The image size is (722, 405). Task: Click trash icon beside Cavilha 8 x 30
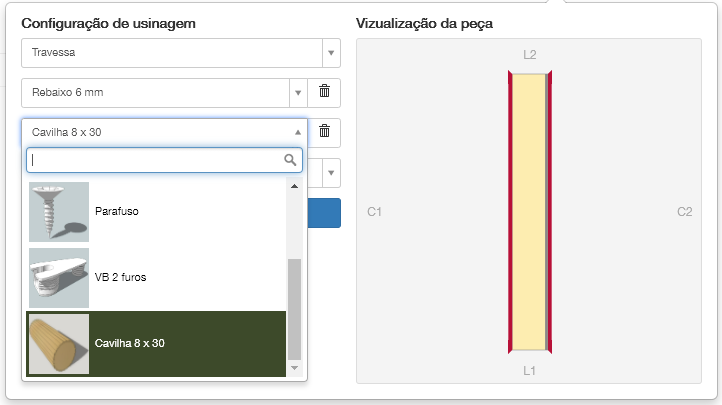pyautogui.click(x=324, y=131)
